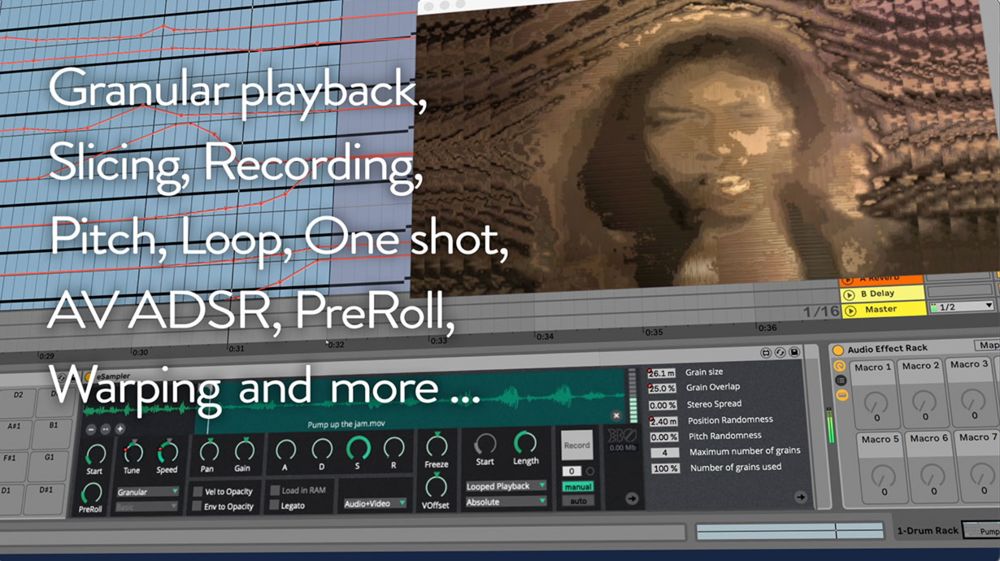The height and width of the screenshot is (561, 1000).
Task: Show the rack chain list with the dark icon
Action: pos(841,380)
